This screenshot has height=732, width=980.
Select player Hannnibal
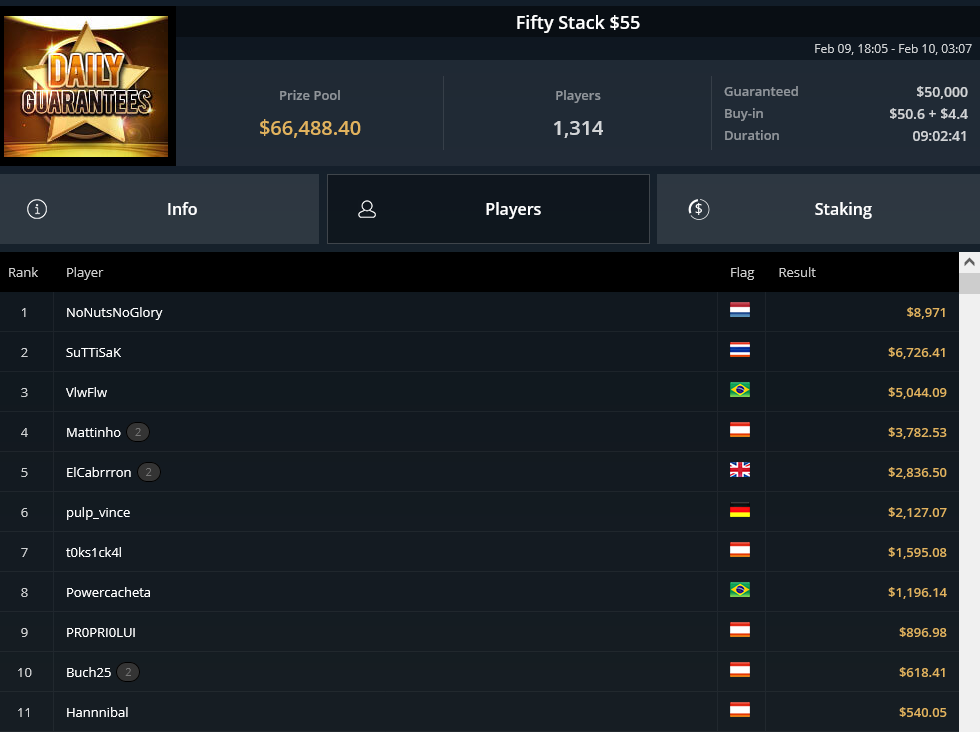click(x=97, y=713)
